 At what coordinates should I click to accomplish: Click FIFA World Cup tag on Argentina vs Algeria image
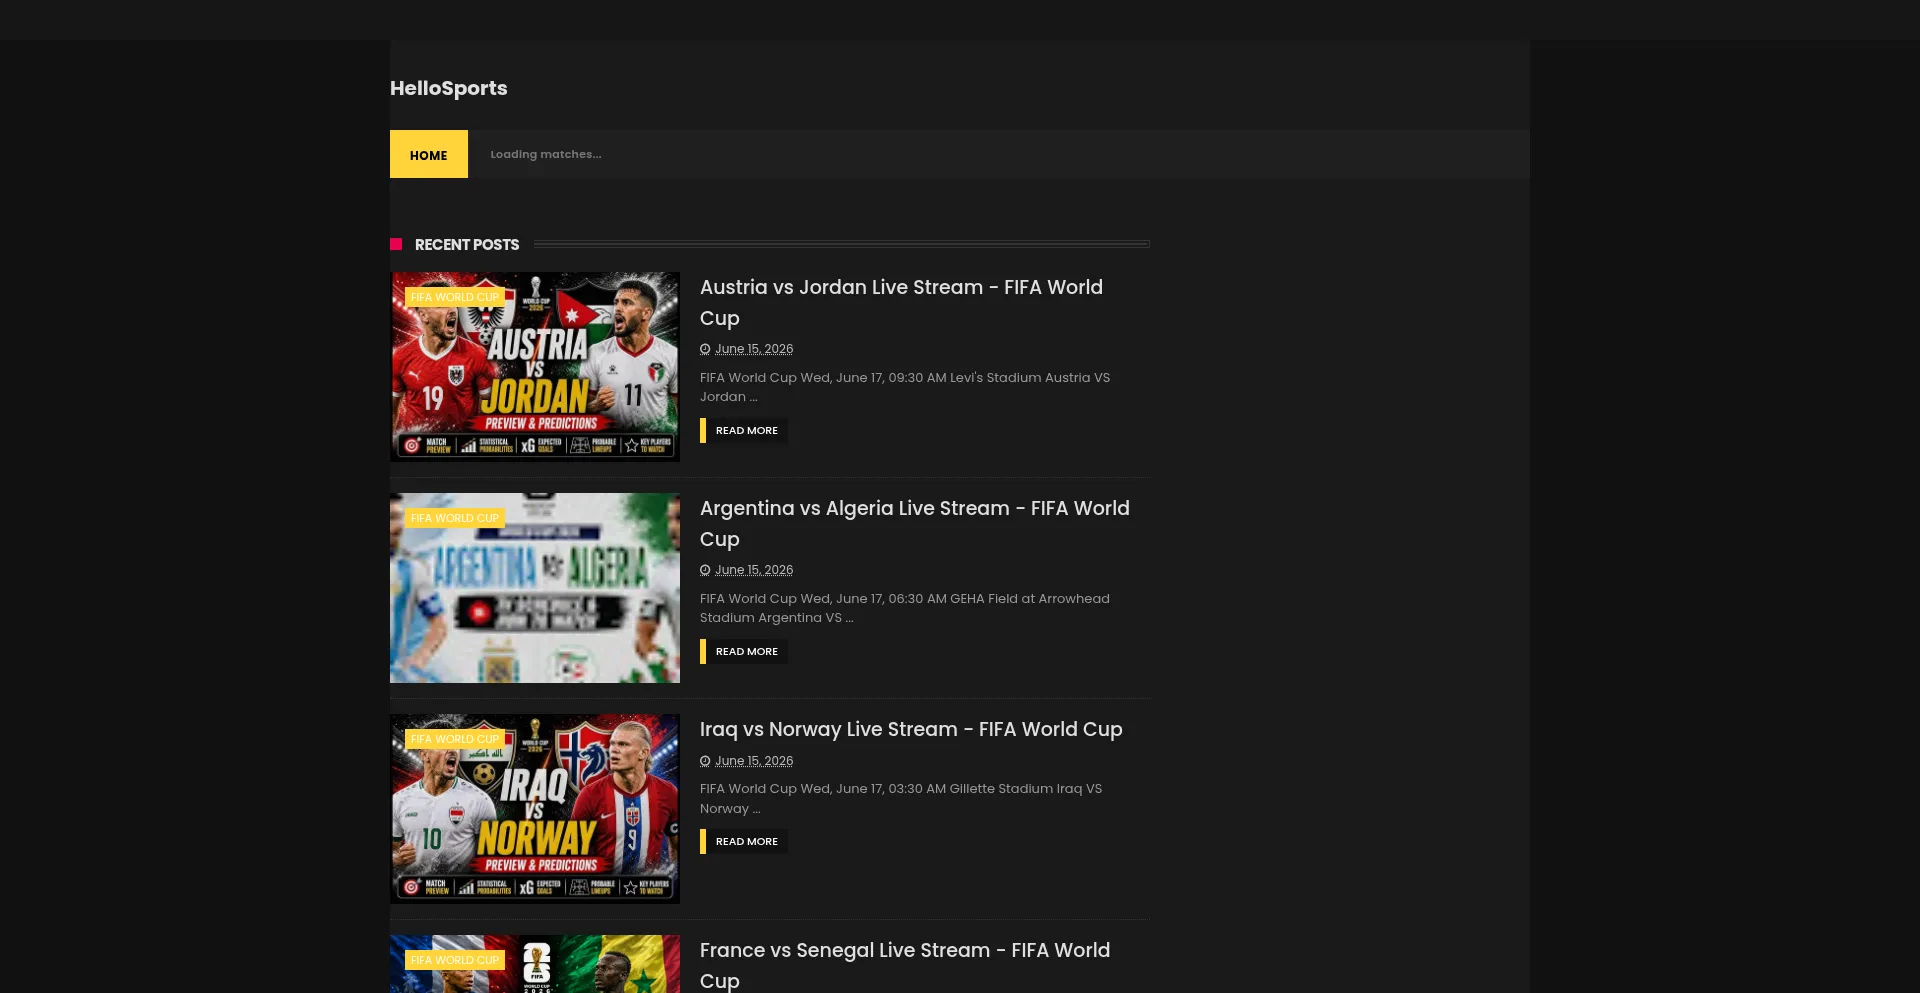(x=455, y=518)
